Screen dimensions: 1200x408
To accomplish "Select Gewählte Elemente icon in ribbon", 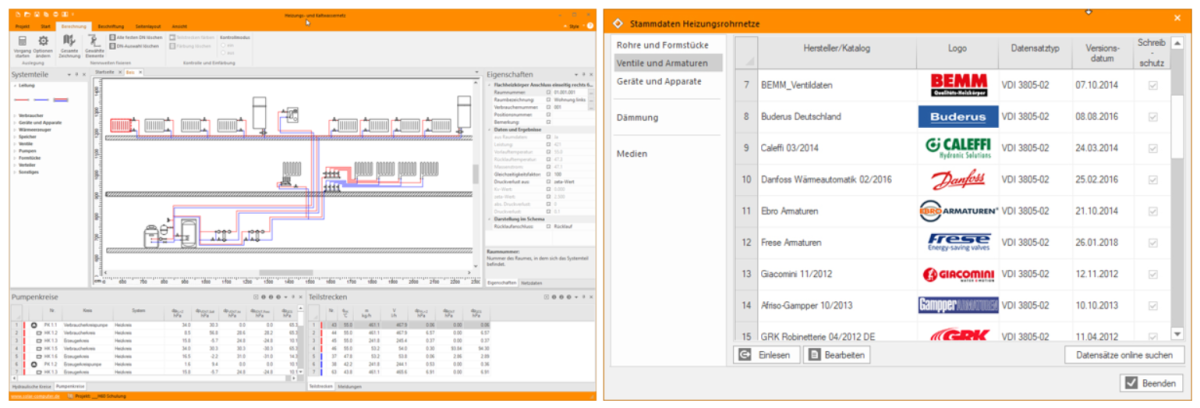I will tap(94, 40).
